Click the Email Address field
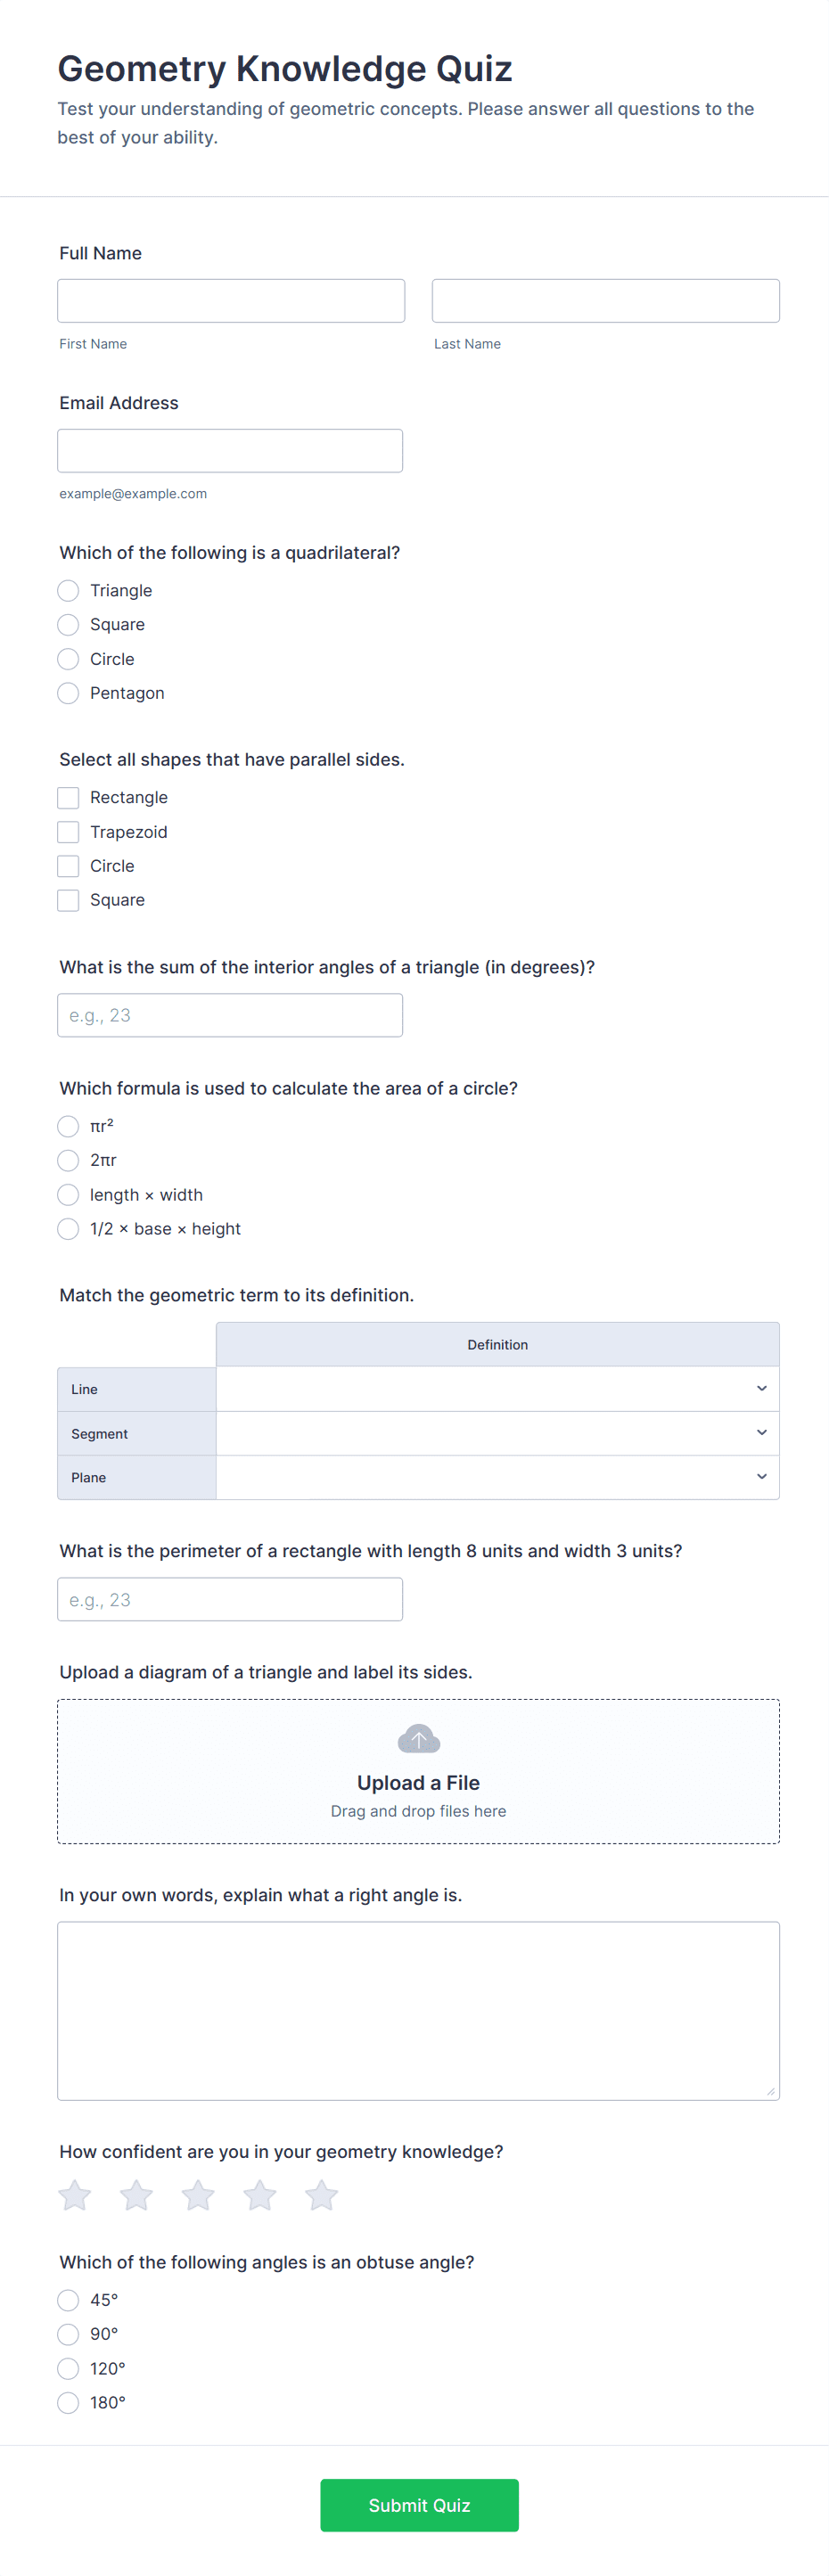Screen dimensions: 829x2576 pos(230,451)
